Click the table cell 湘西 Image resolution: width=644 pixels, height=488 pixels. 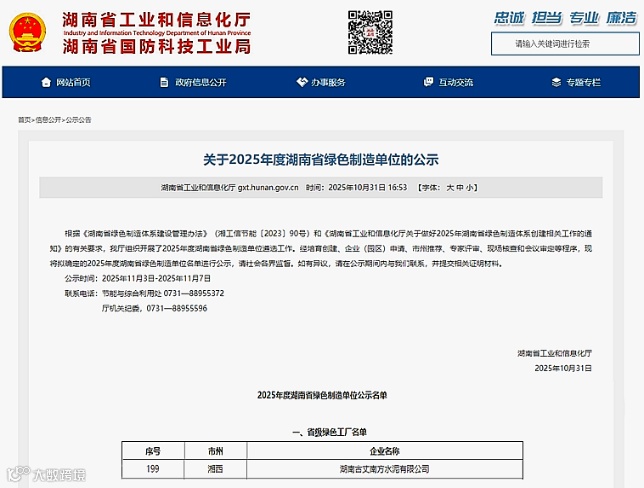coord(215,469)
